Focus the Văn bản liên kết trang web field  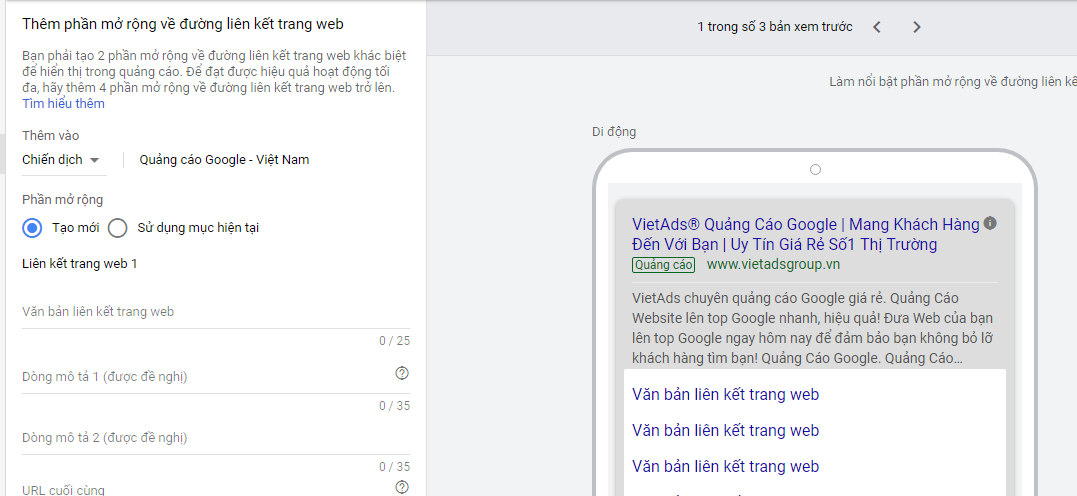click(x=216, y=312)
